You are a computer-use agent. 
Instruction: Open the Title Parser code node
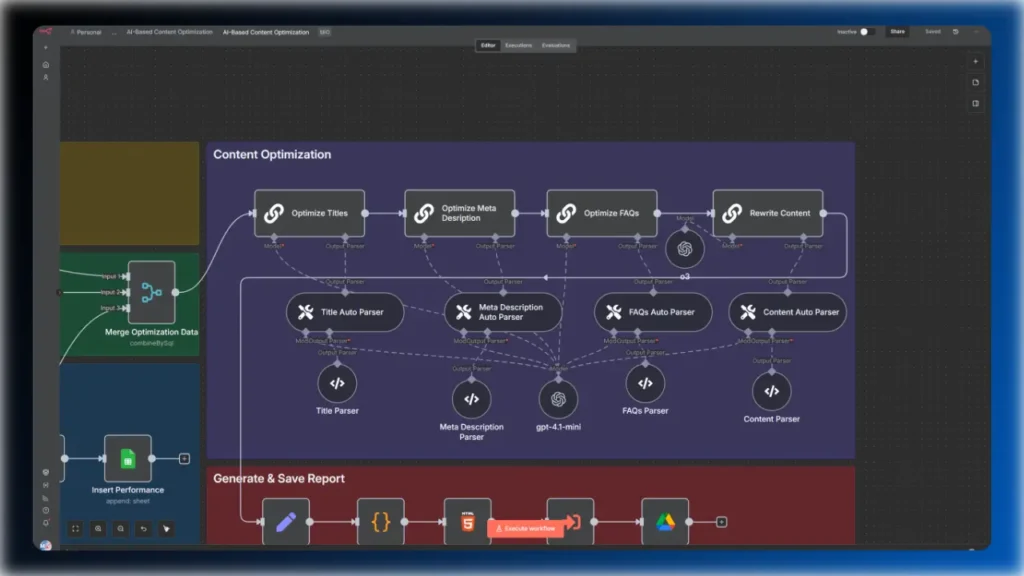[336, 383]
